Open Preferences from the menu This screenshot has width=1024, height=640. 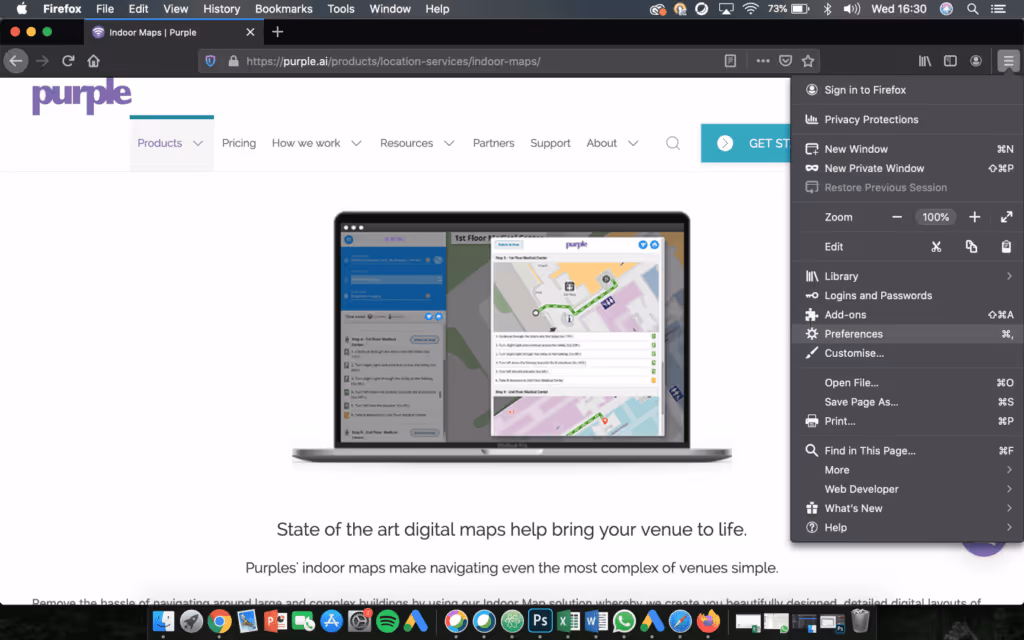point(907,334)
